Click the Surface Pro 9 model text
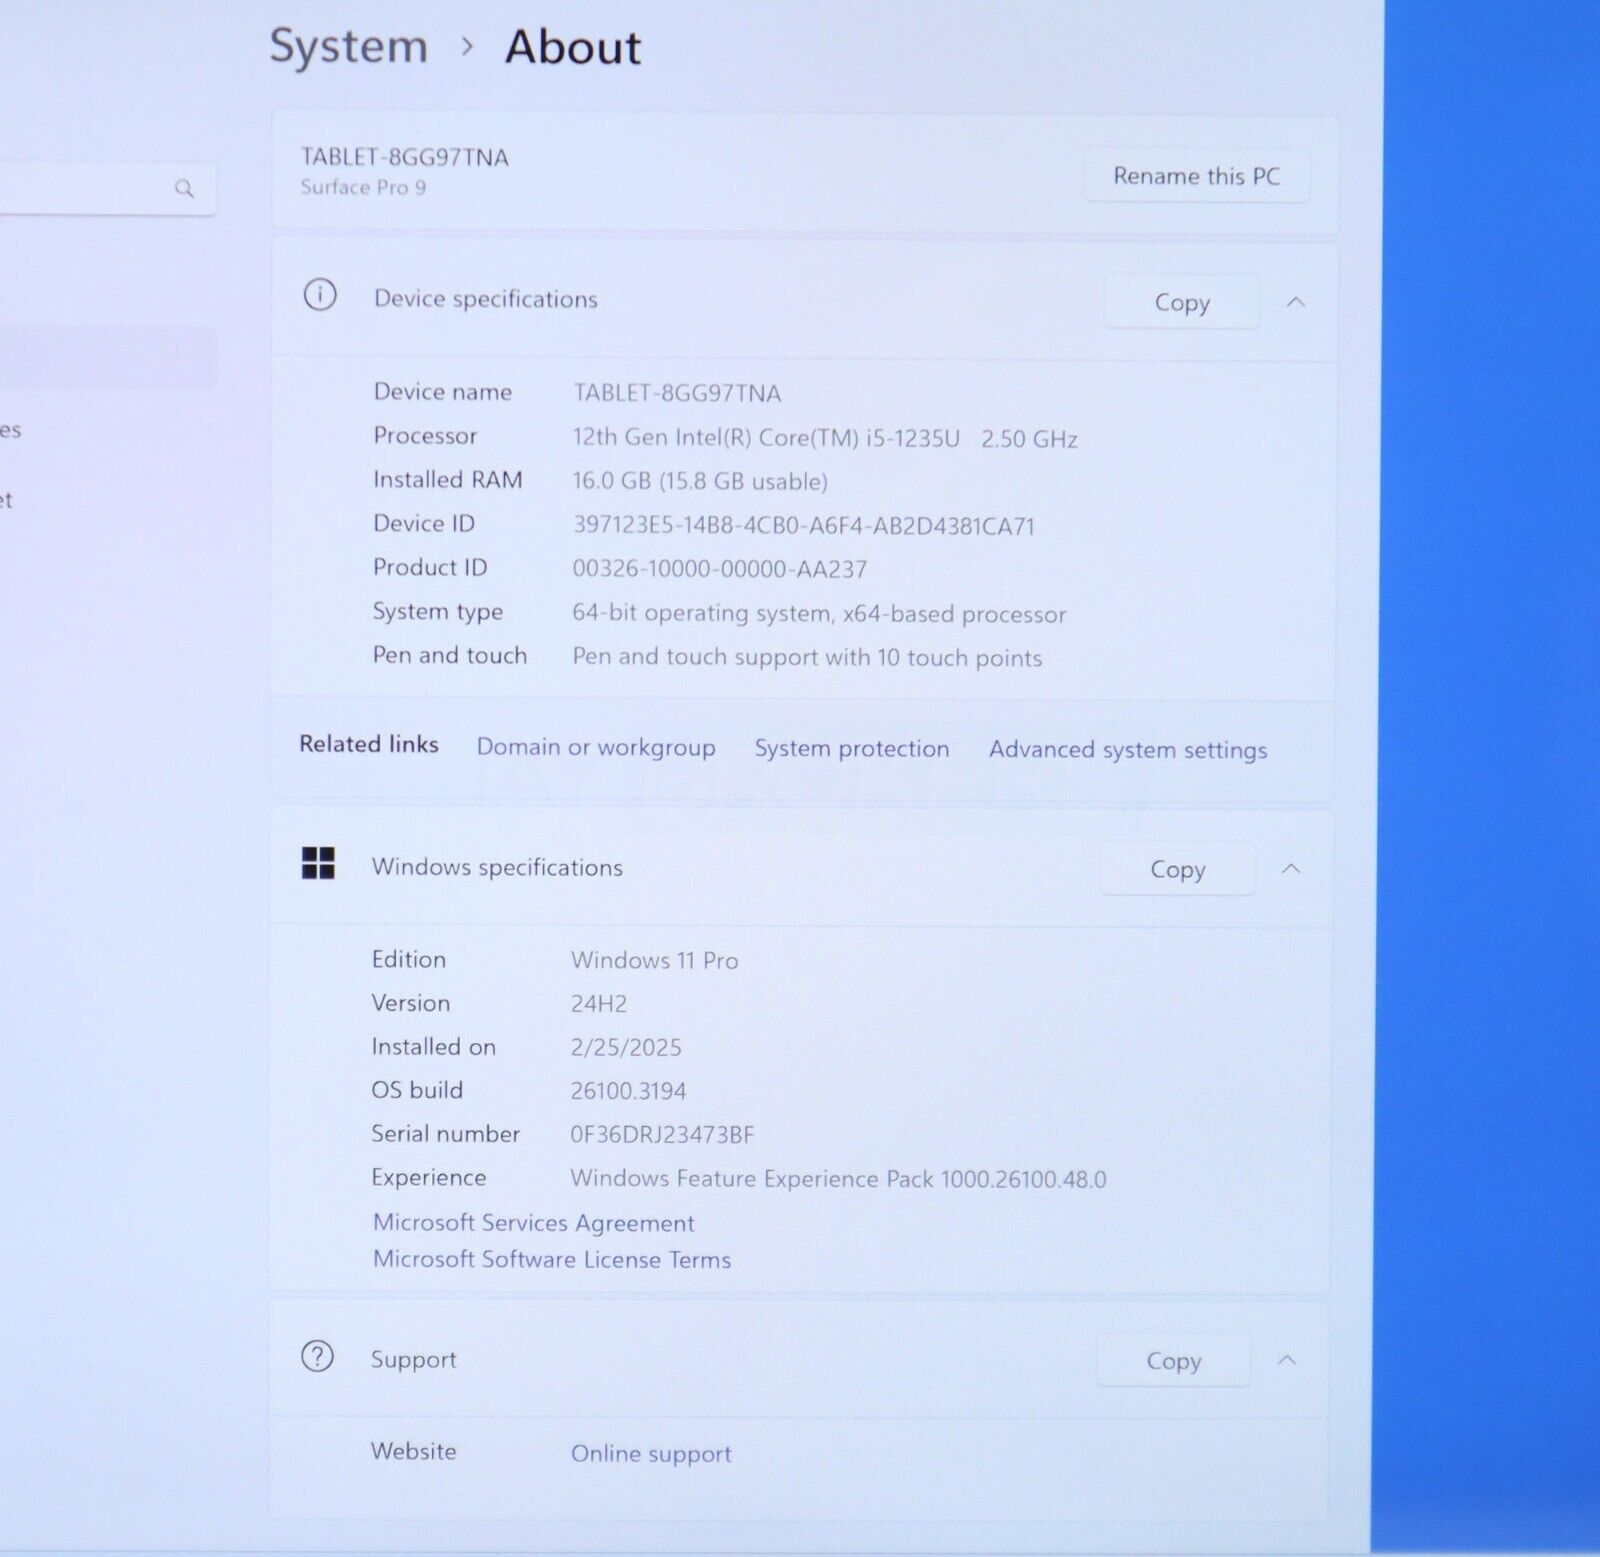1600x1557 pixels. pos(363,187)
